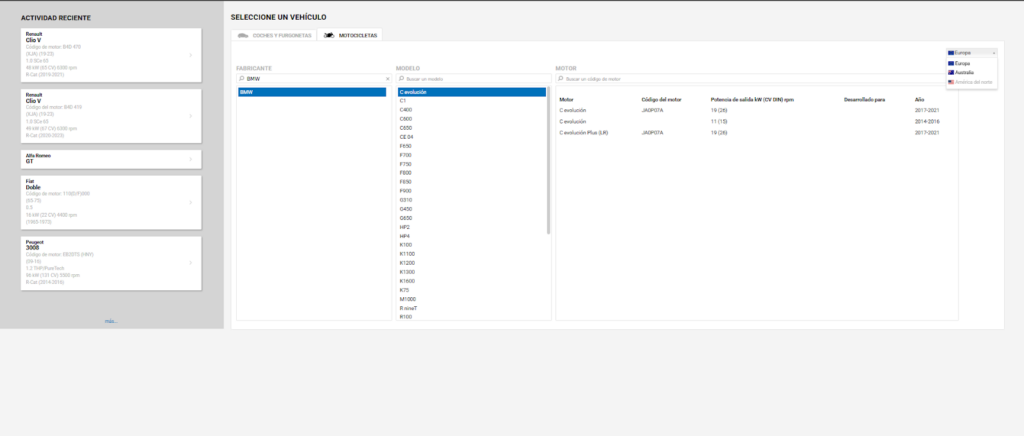Viewport: 1024px width, 436px height.
Task: Select model M1000
Action: [x=472, y=299]
